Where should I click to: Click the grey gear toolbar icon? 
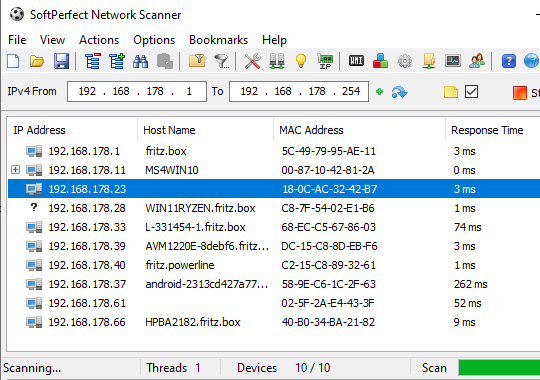[x=405, y=61]
